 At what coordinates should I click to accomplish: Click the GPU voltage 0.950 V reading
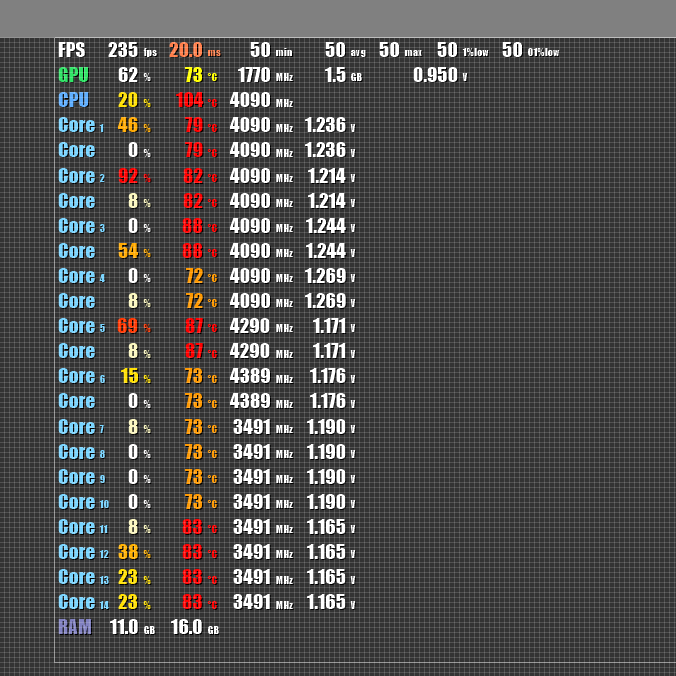435,75
